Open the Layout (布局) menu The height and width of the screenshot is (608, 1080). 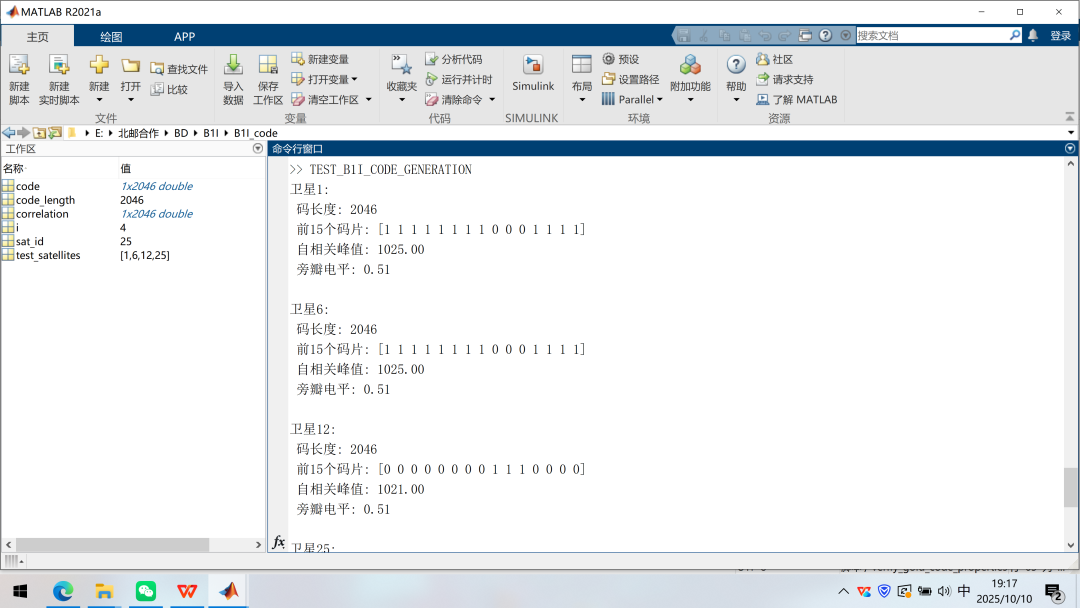tap(582, 79)
